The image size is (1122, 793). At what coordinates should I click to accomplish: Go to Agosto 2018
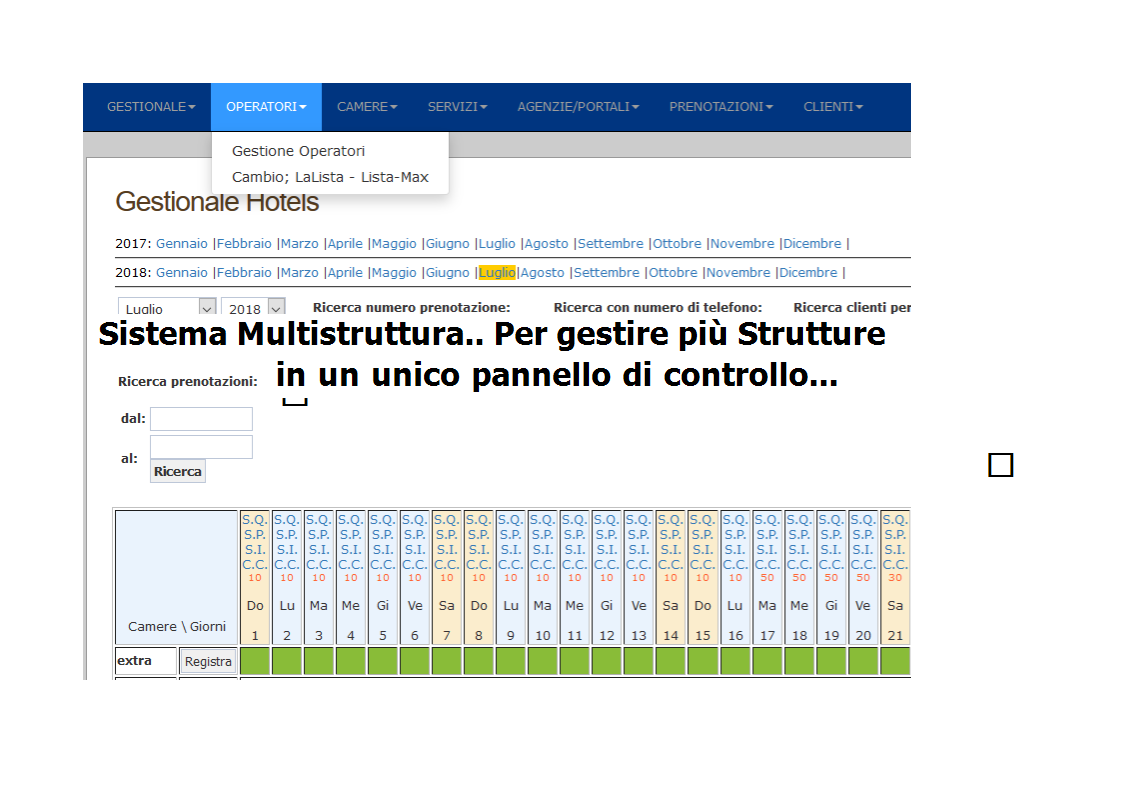(x=543, y=273)
